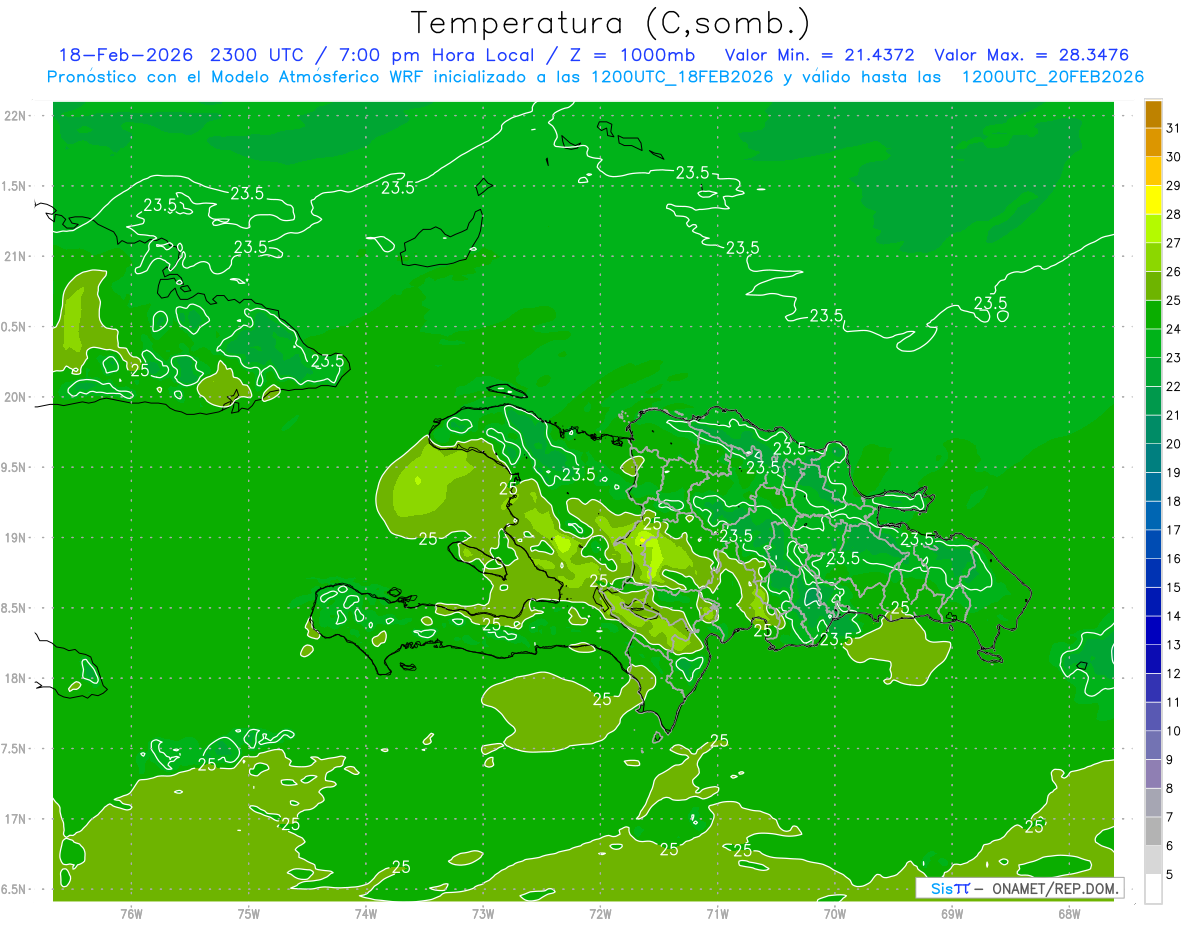Click legend value '30'

1173,157
